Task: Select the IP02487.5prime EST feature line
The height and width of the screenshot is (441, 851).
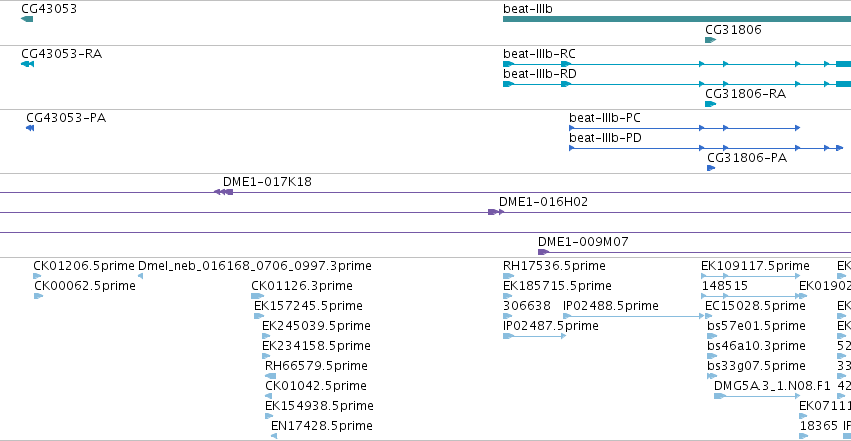Action: (535, 336)
